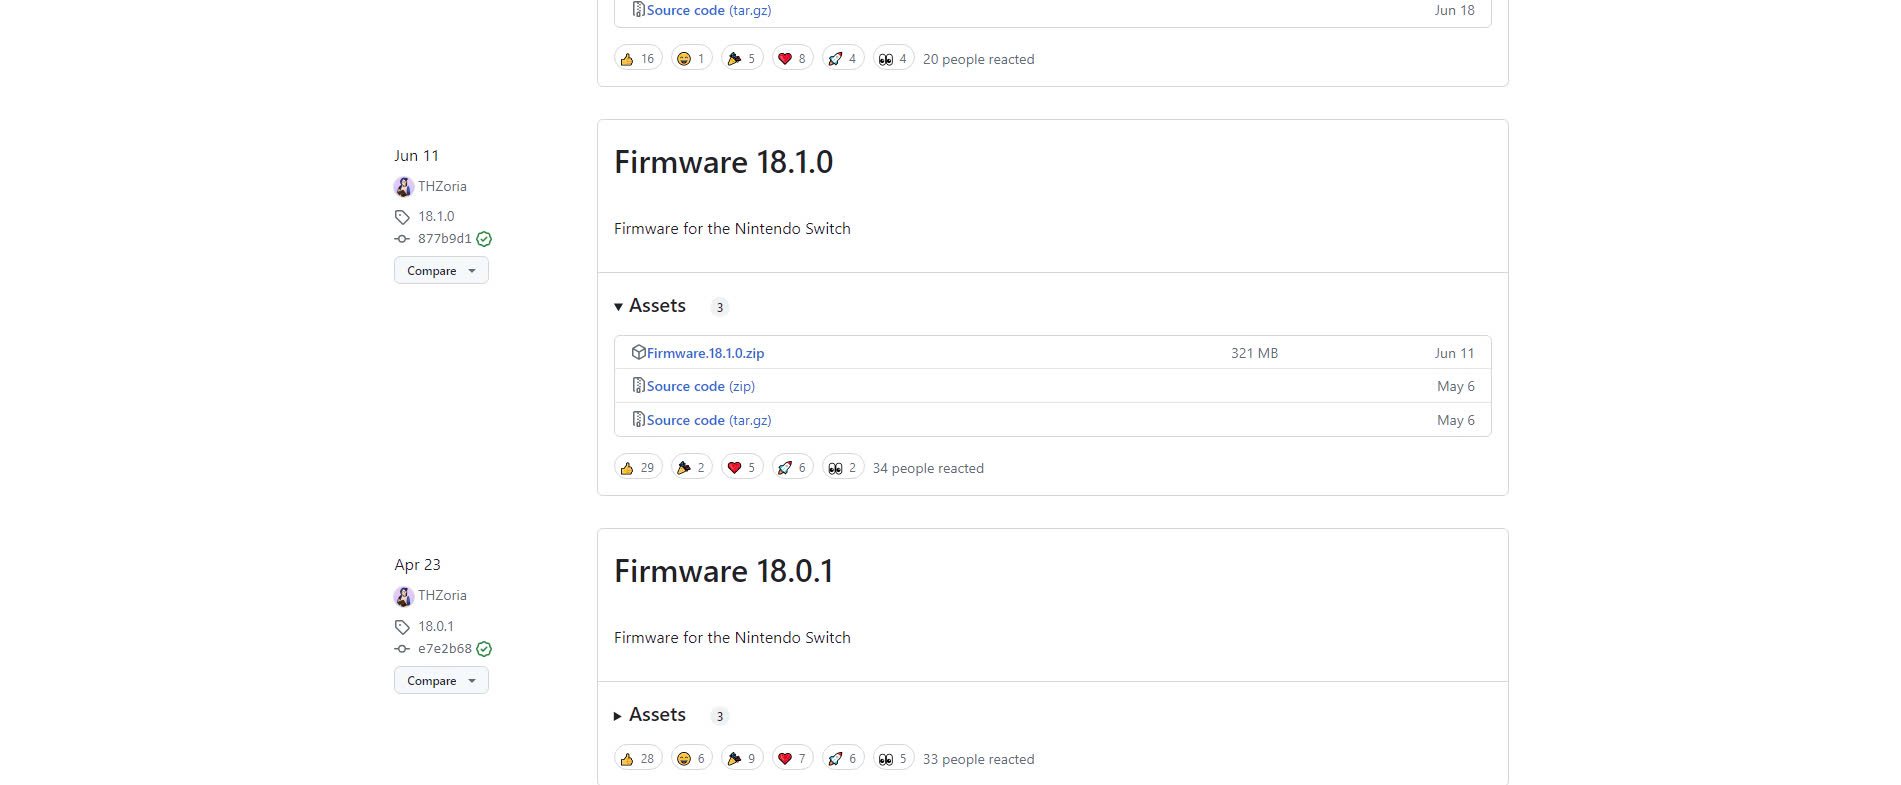
Task: Open THZoria profile link under Apr 23
Action: coord(442,595)
